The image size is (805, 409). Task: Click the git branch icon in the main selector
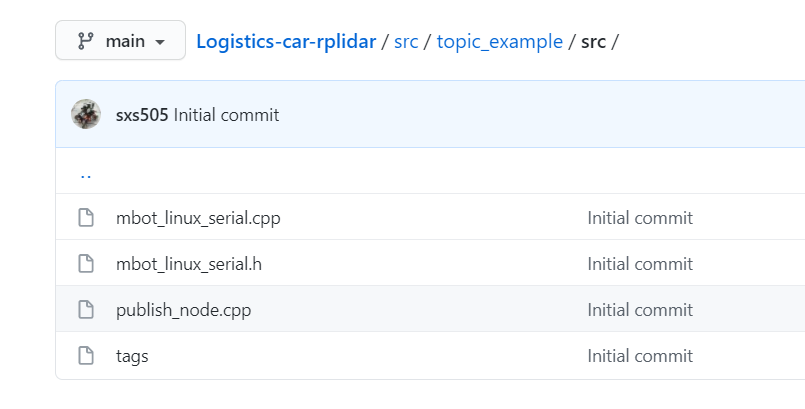[86, 41]
